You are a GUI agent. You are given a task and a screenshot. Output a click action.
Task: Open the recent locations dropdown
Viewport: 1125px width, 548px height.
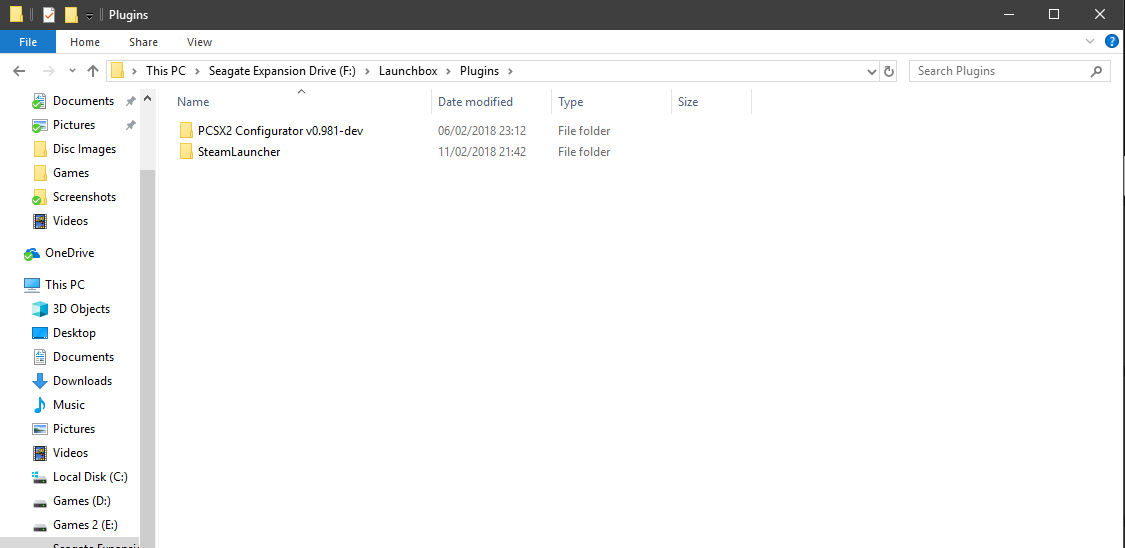[72, 71]
